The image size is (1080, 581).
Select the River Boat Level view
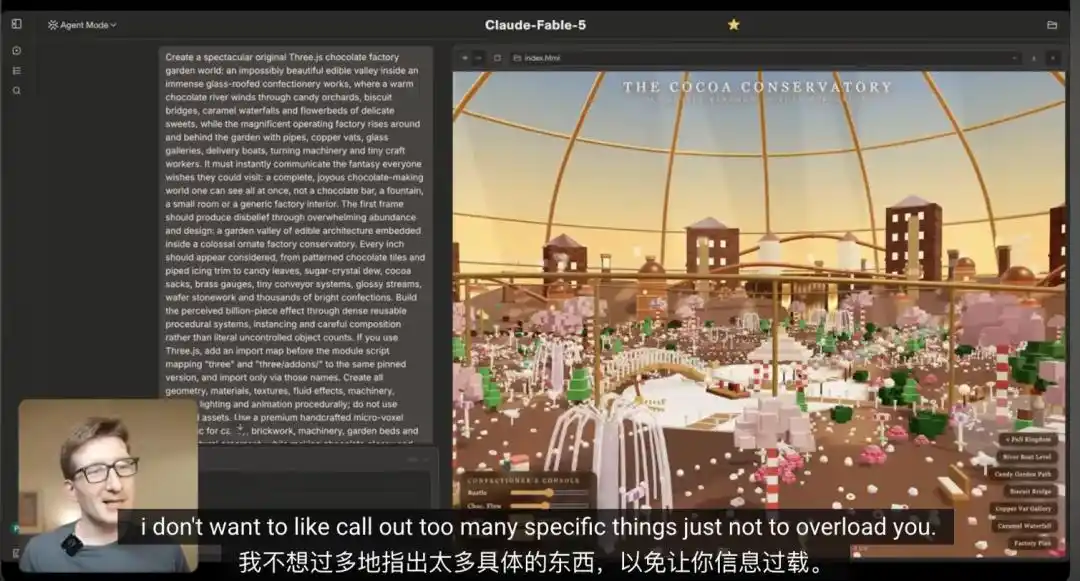coord(1026,457)
